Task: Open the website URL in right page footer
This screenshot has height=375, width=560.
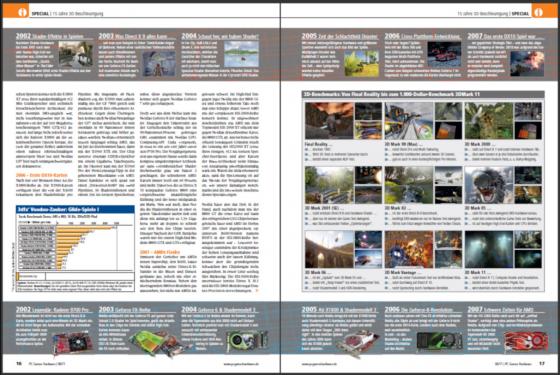Action: (319, 364)
